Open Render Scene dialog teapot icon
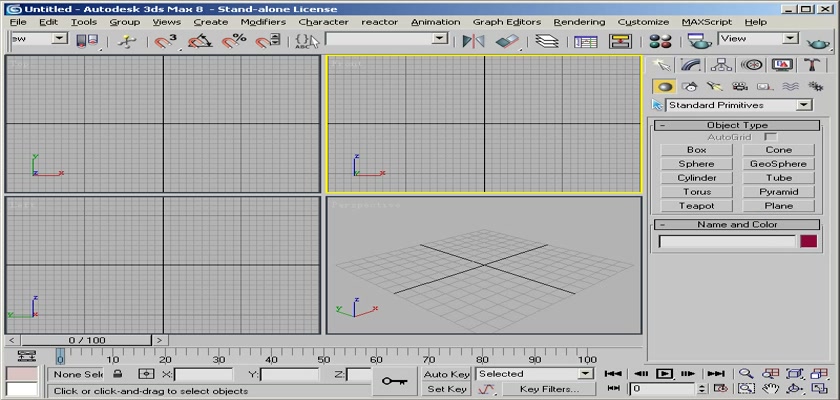The width and height of the screenshot is (840, 400). 699,41
